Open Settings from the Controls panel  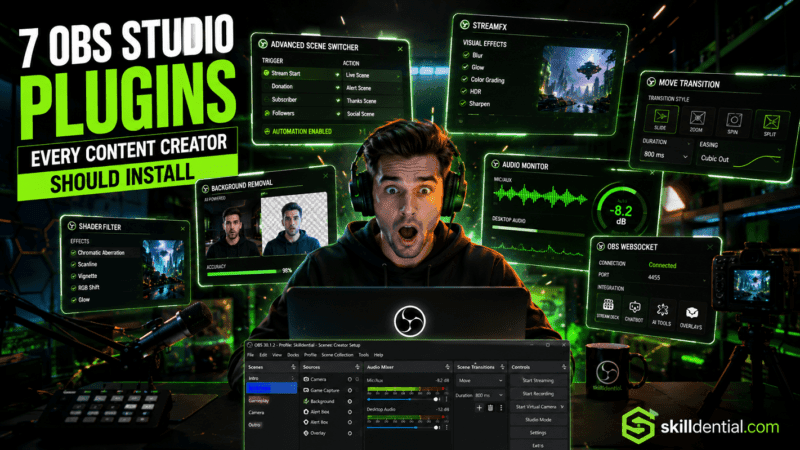click(538, 433)
